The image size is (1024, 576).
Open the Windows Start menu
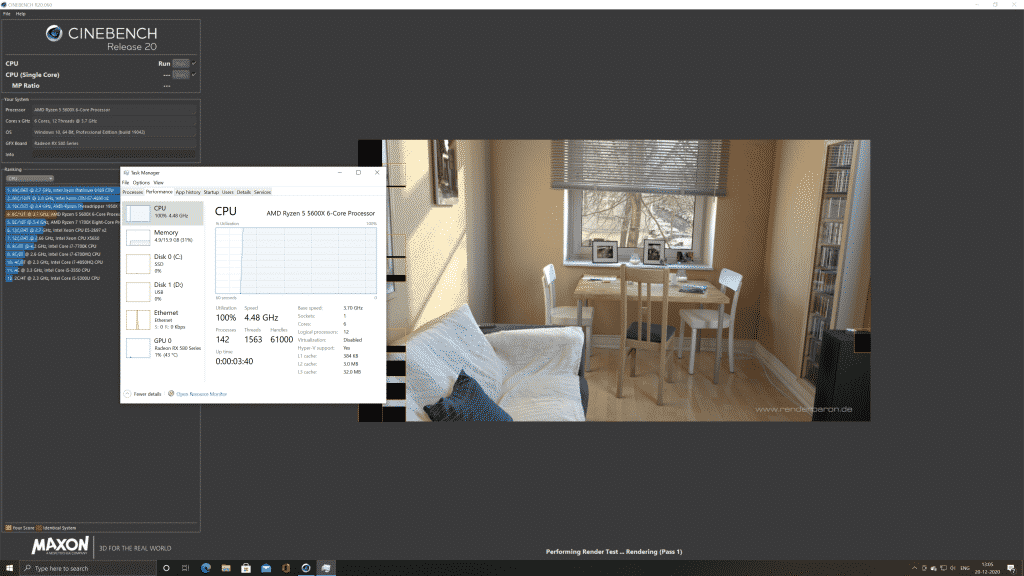click(x=9, y=568)
